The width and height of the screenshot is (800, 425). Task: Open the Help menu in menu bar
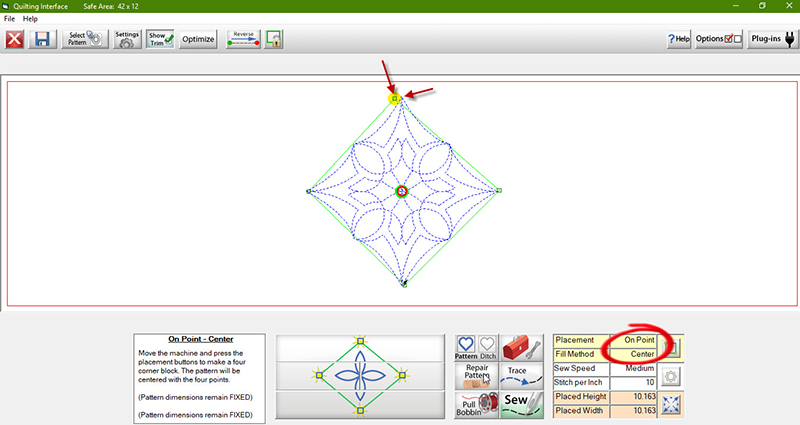click(30, 19)
